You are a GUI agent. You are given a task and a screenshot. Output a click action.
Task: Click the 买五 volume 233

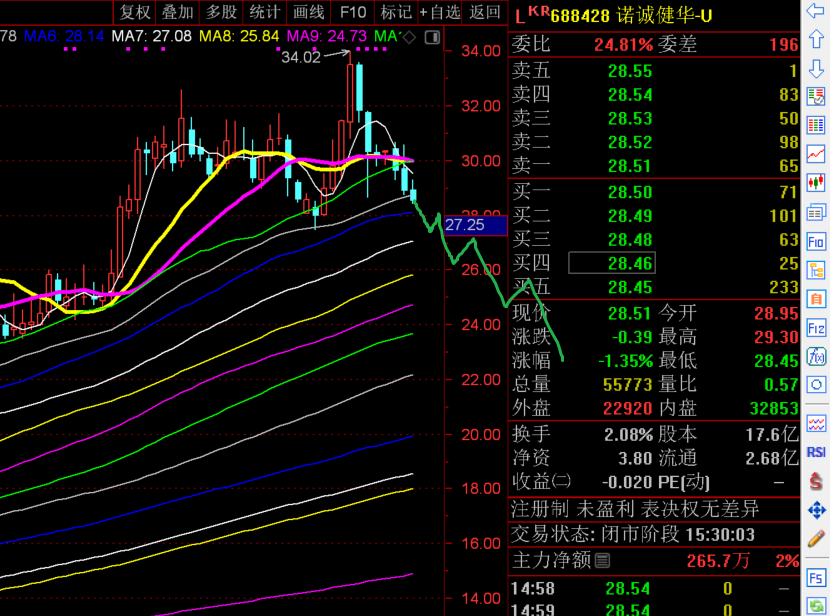(783, 287)
